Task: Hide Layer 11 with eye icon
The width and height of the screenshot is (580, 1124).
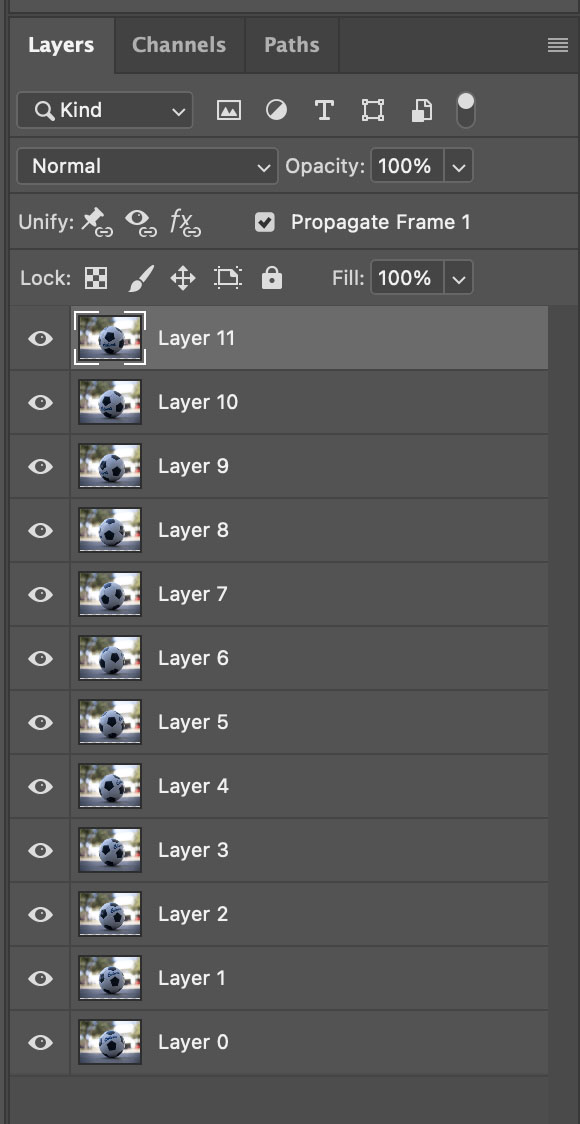Action: [40, 338]
